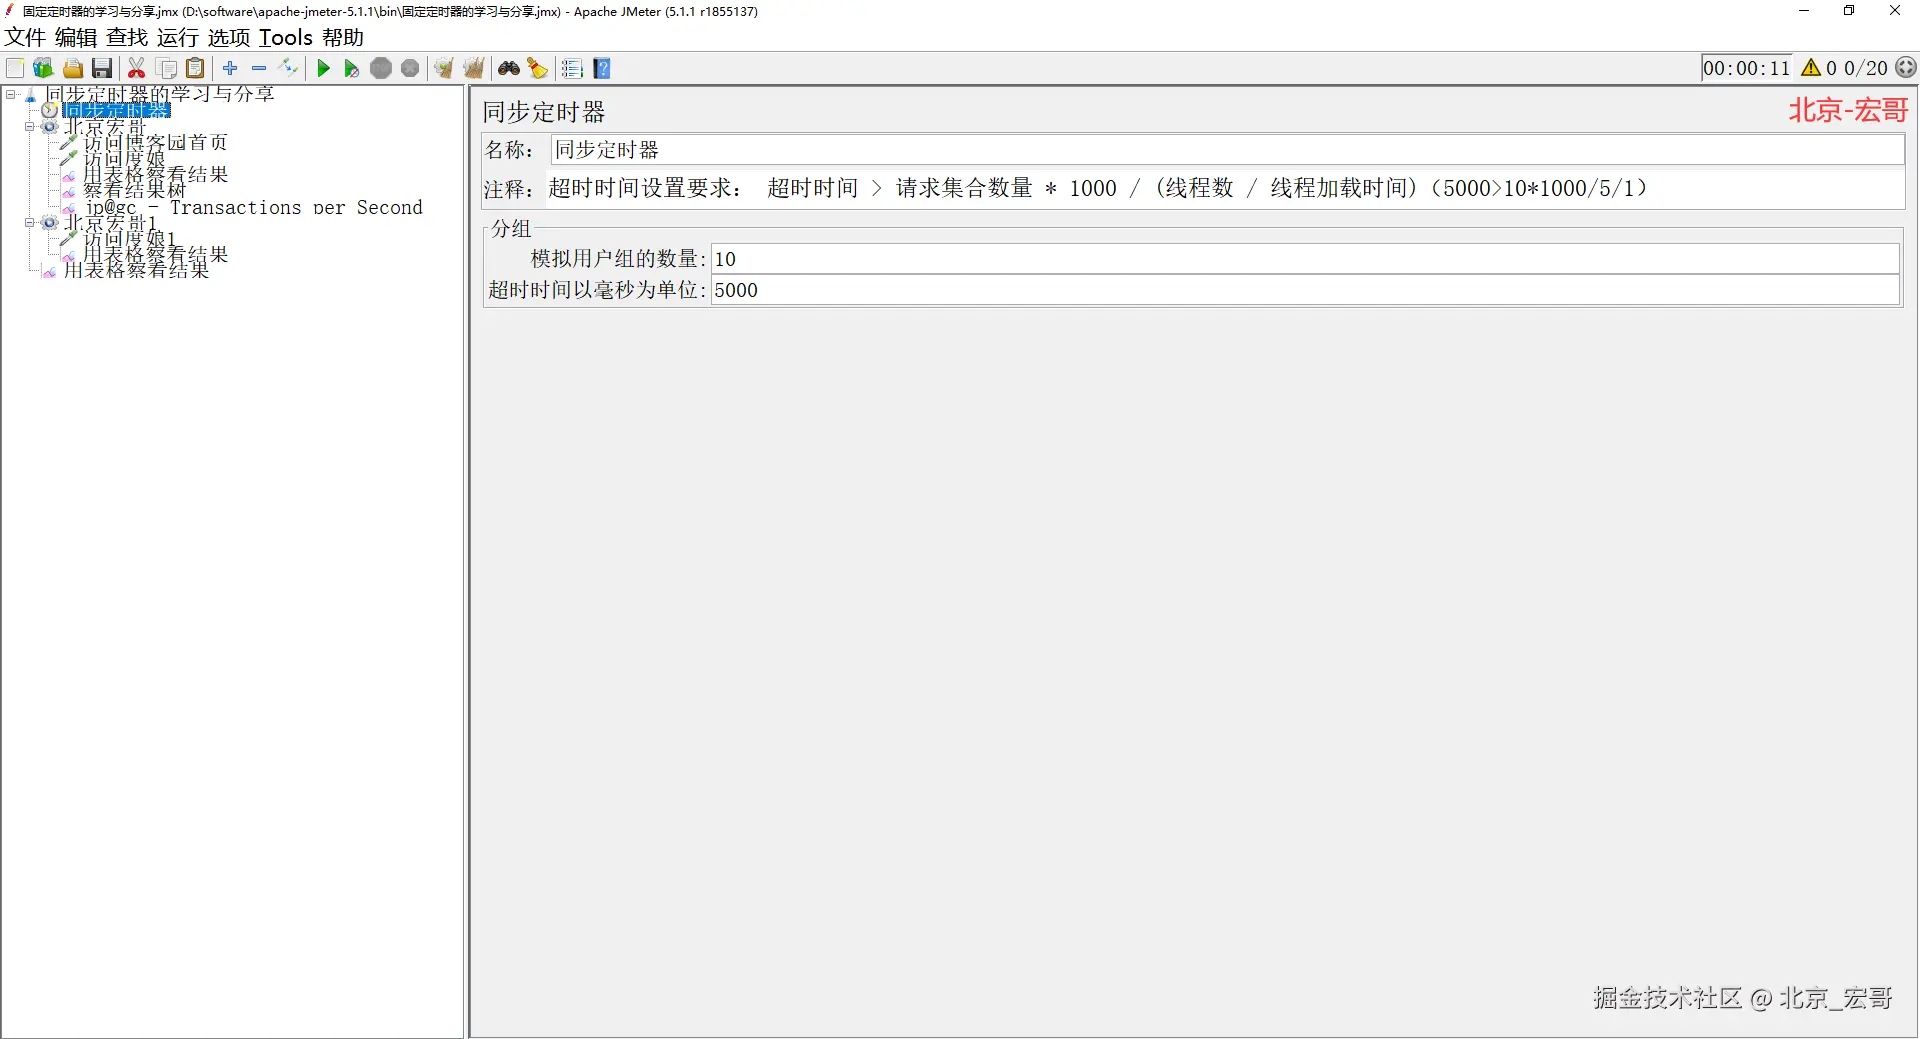Screen dimensions: 1920x1039
Task: Select ip@gc Transactions per Second listener
Action: [253, 207]
